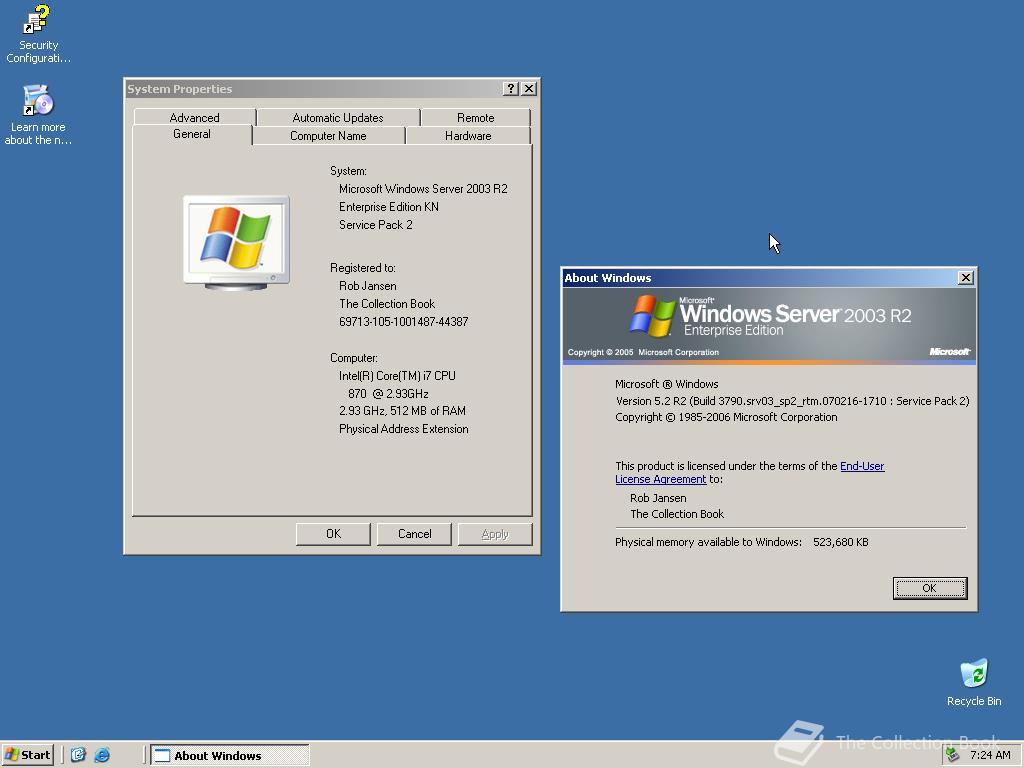Click the 'Physical Address Extension' text
The width and height of the screenshot is (1024, 768).
(x=404, y=429)
